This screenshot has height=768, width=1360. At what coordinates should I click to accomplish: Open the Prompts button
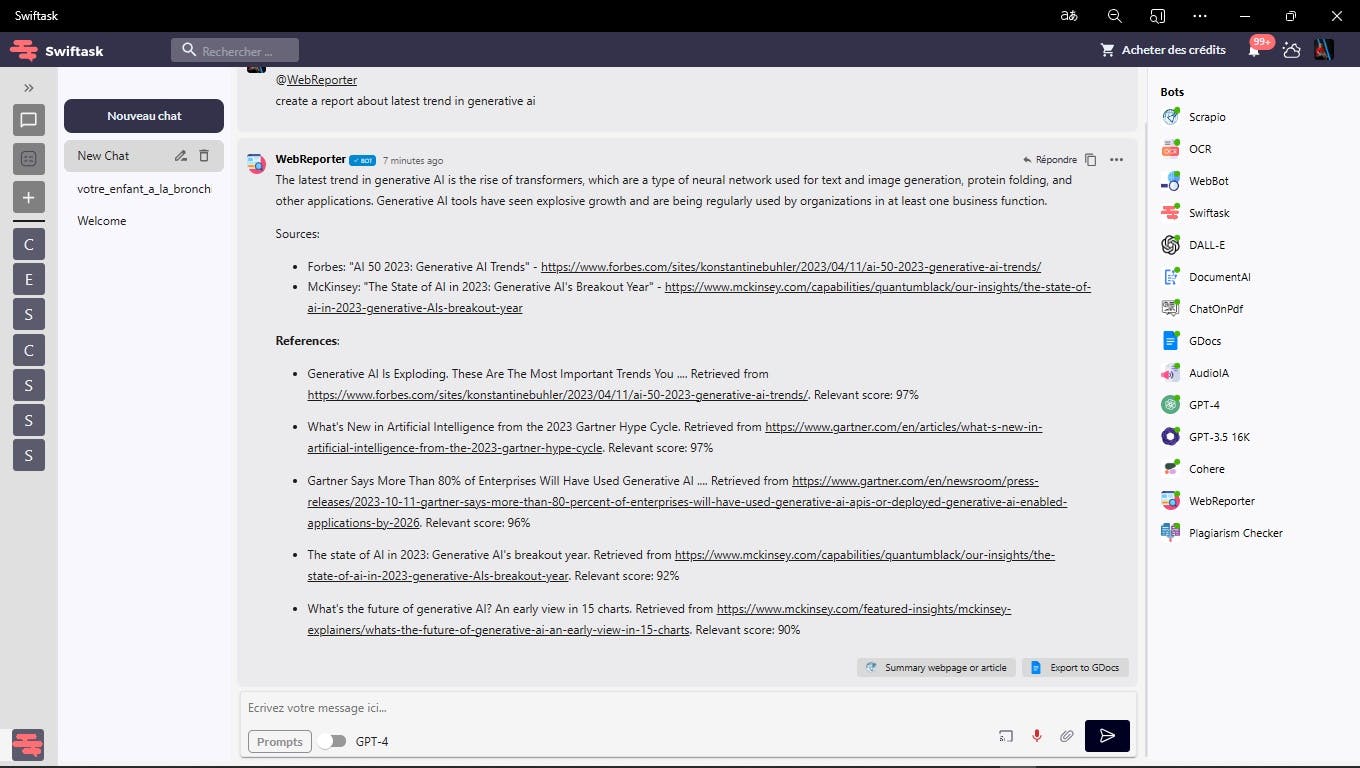click(x=280, y=741)
